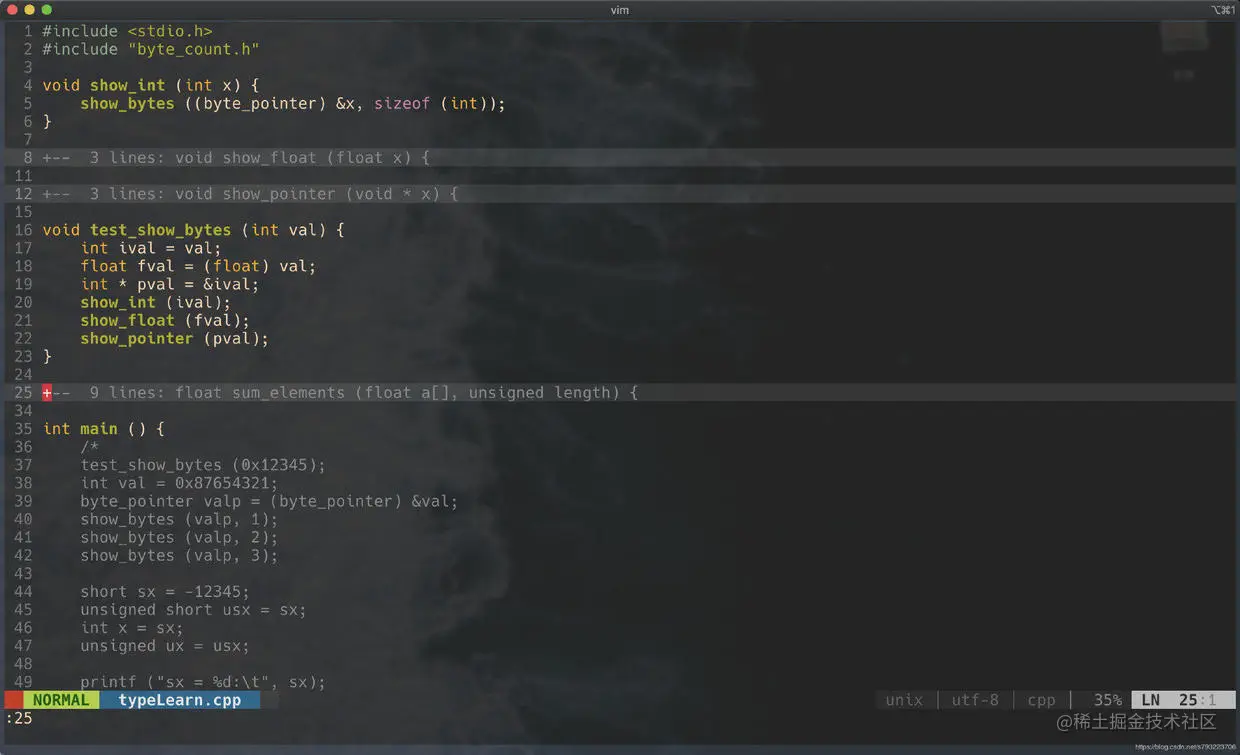The width and height of the screenshot is (1240, 755).
Task: Click the 'unsigned short usx = sx;' line
Action: coord(193,609)
